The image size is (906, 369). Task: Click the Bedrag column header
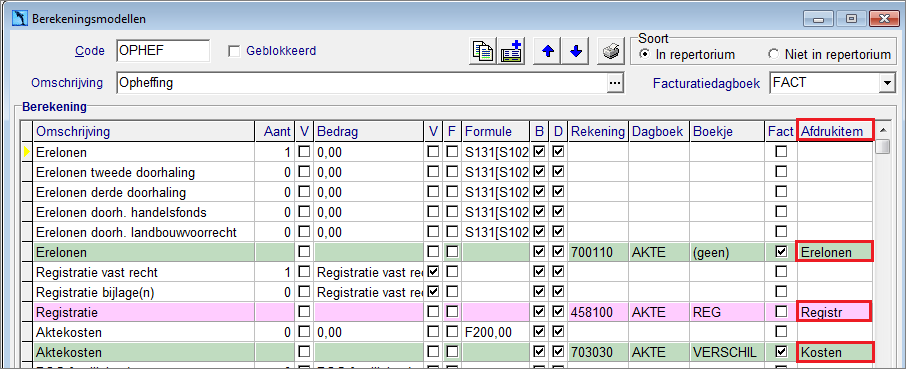(369, 132)
